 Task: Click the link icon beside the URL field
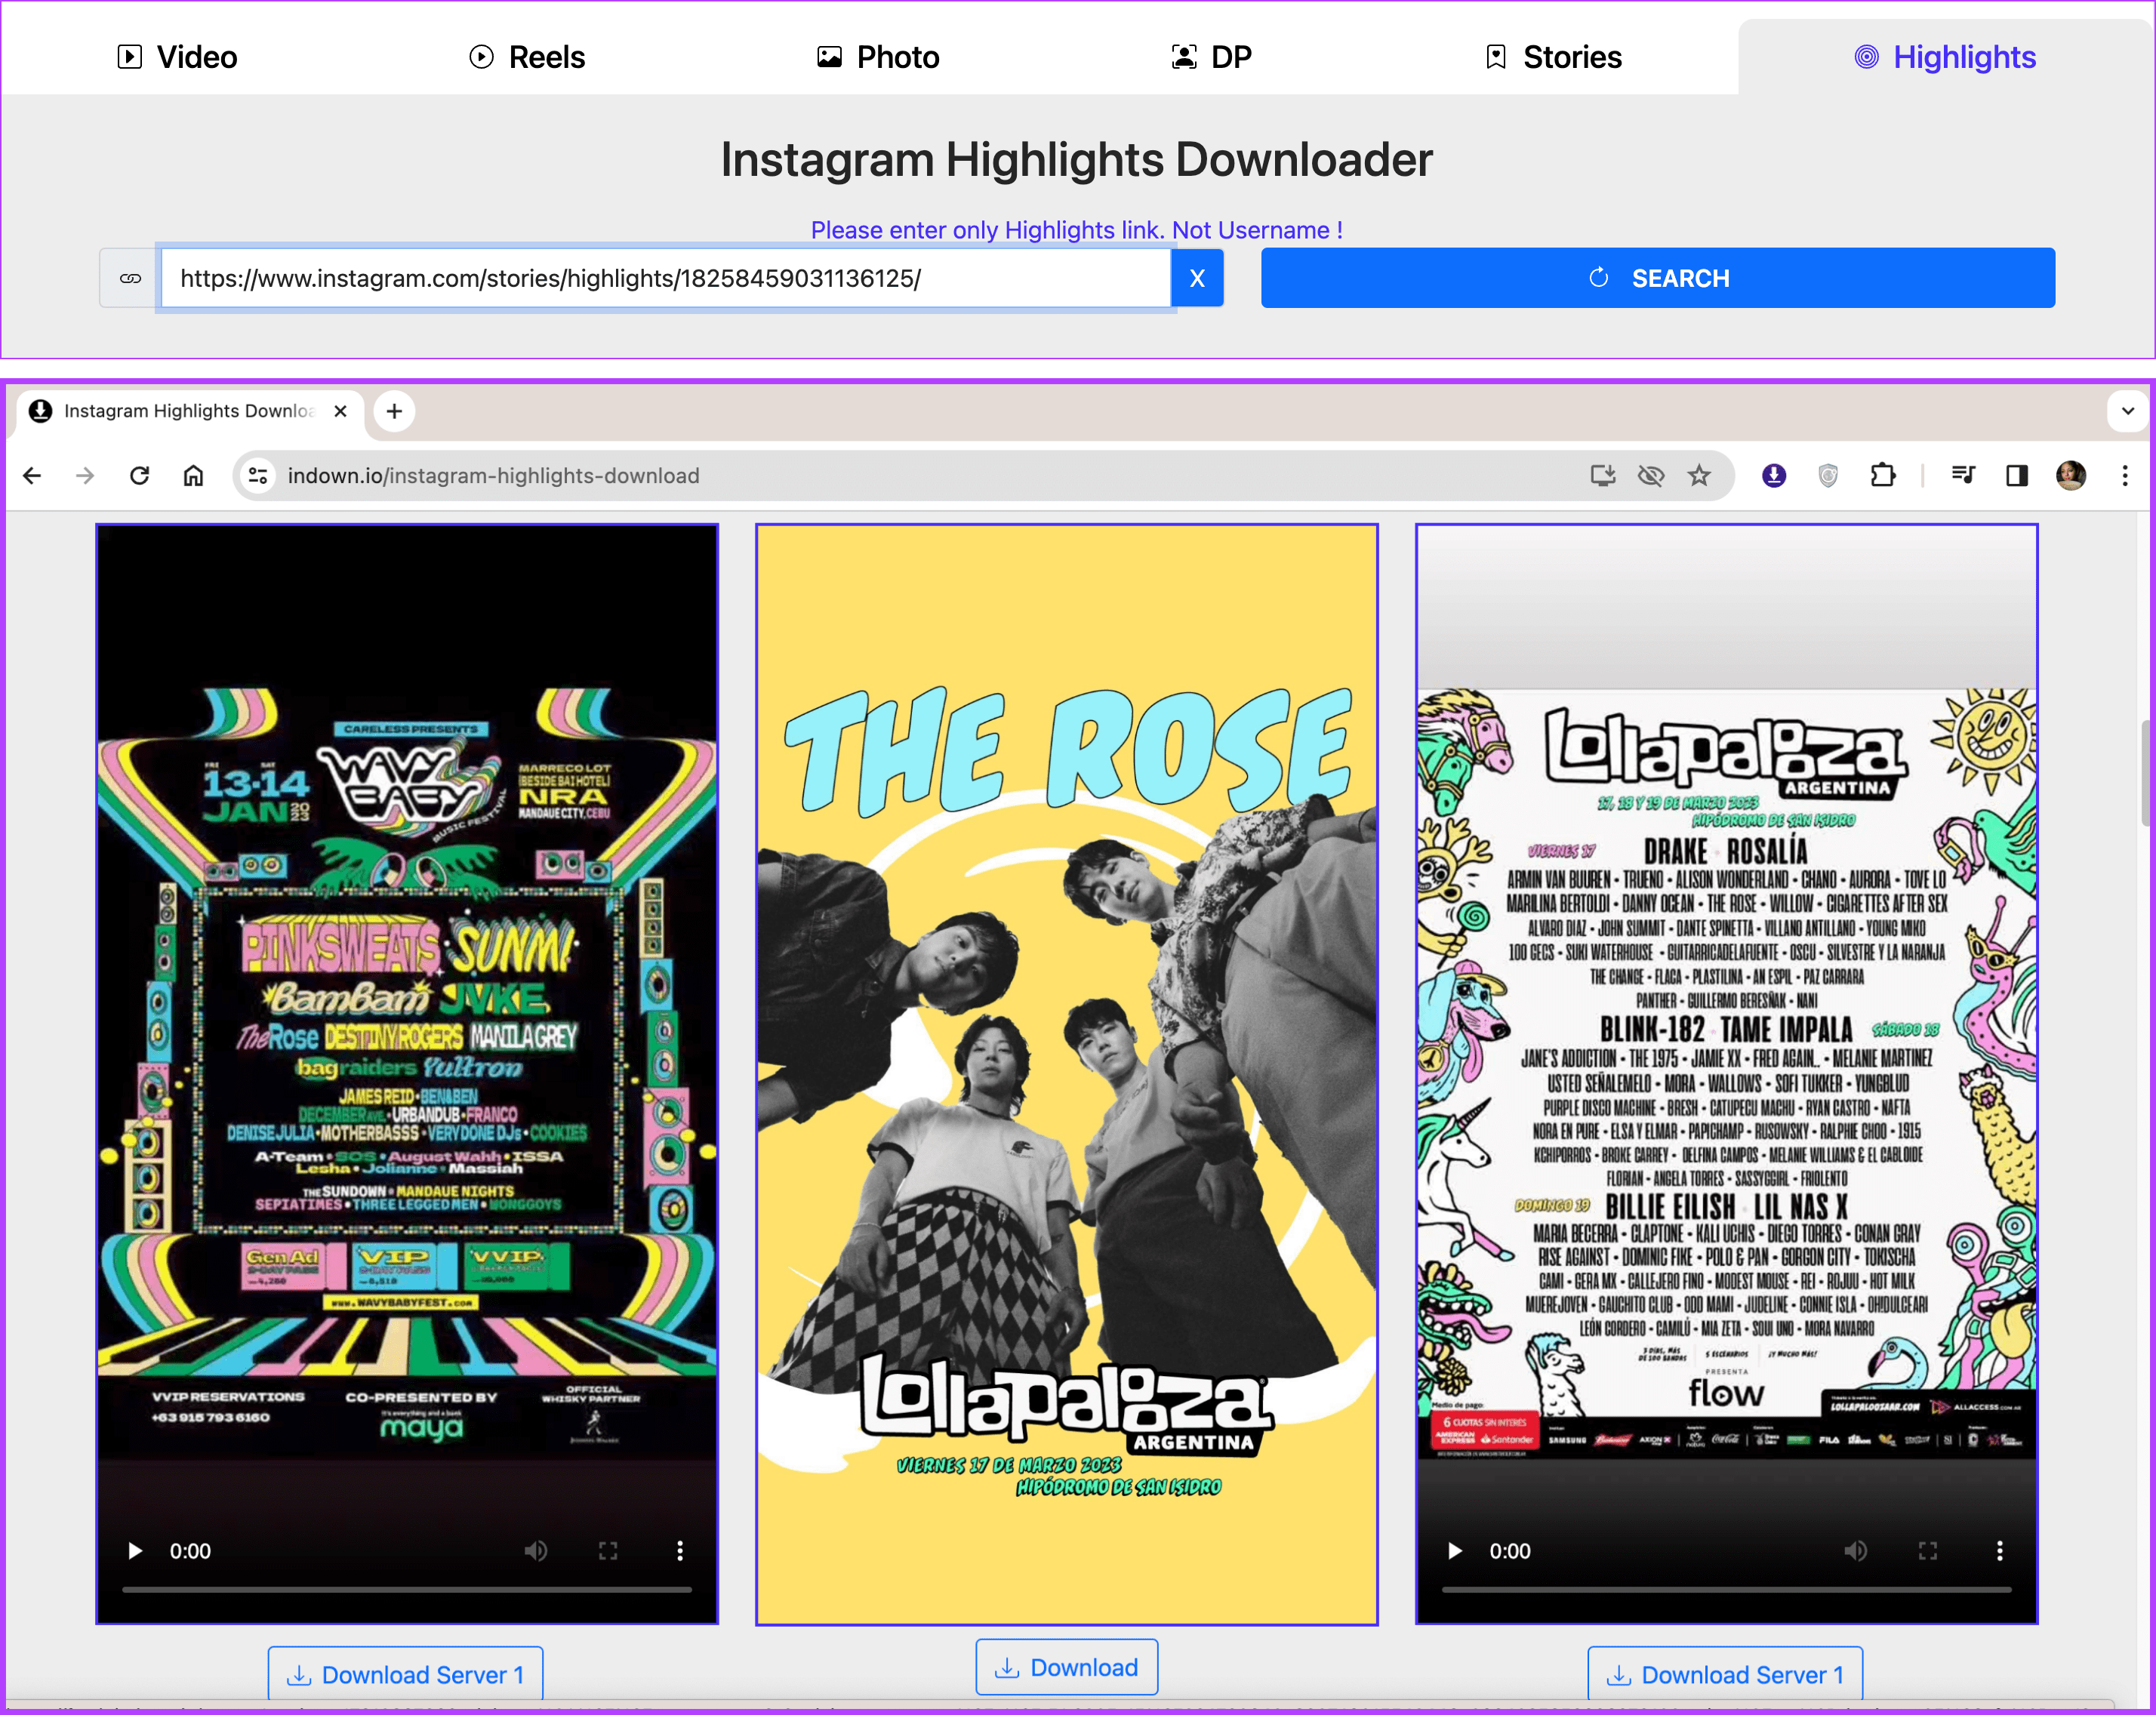tap(129, 278)
